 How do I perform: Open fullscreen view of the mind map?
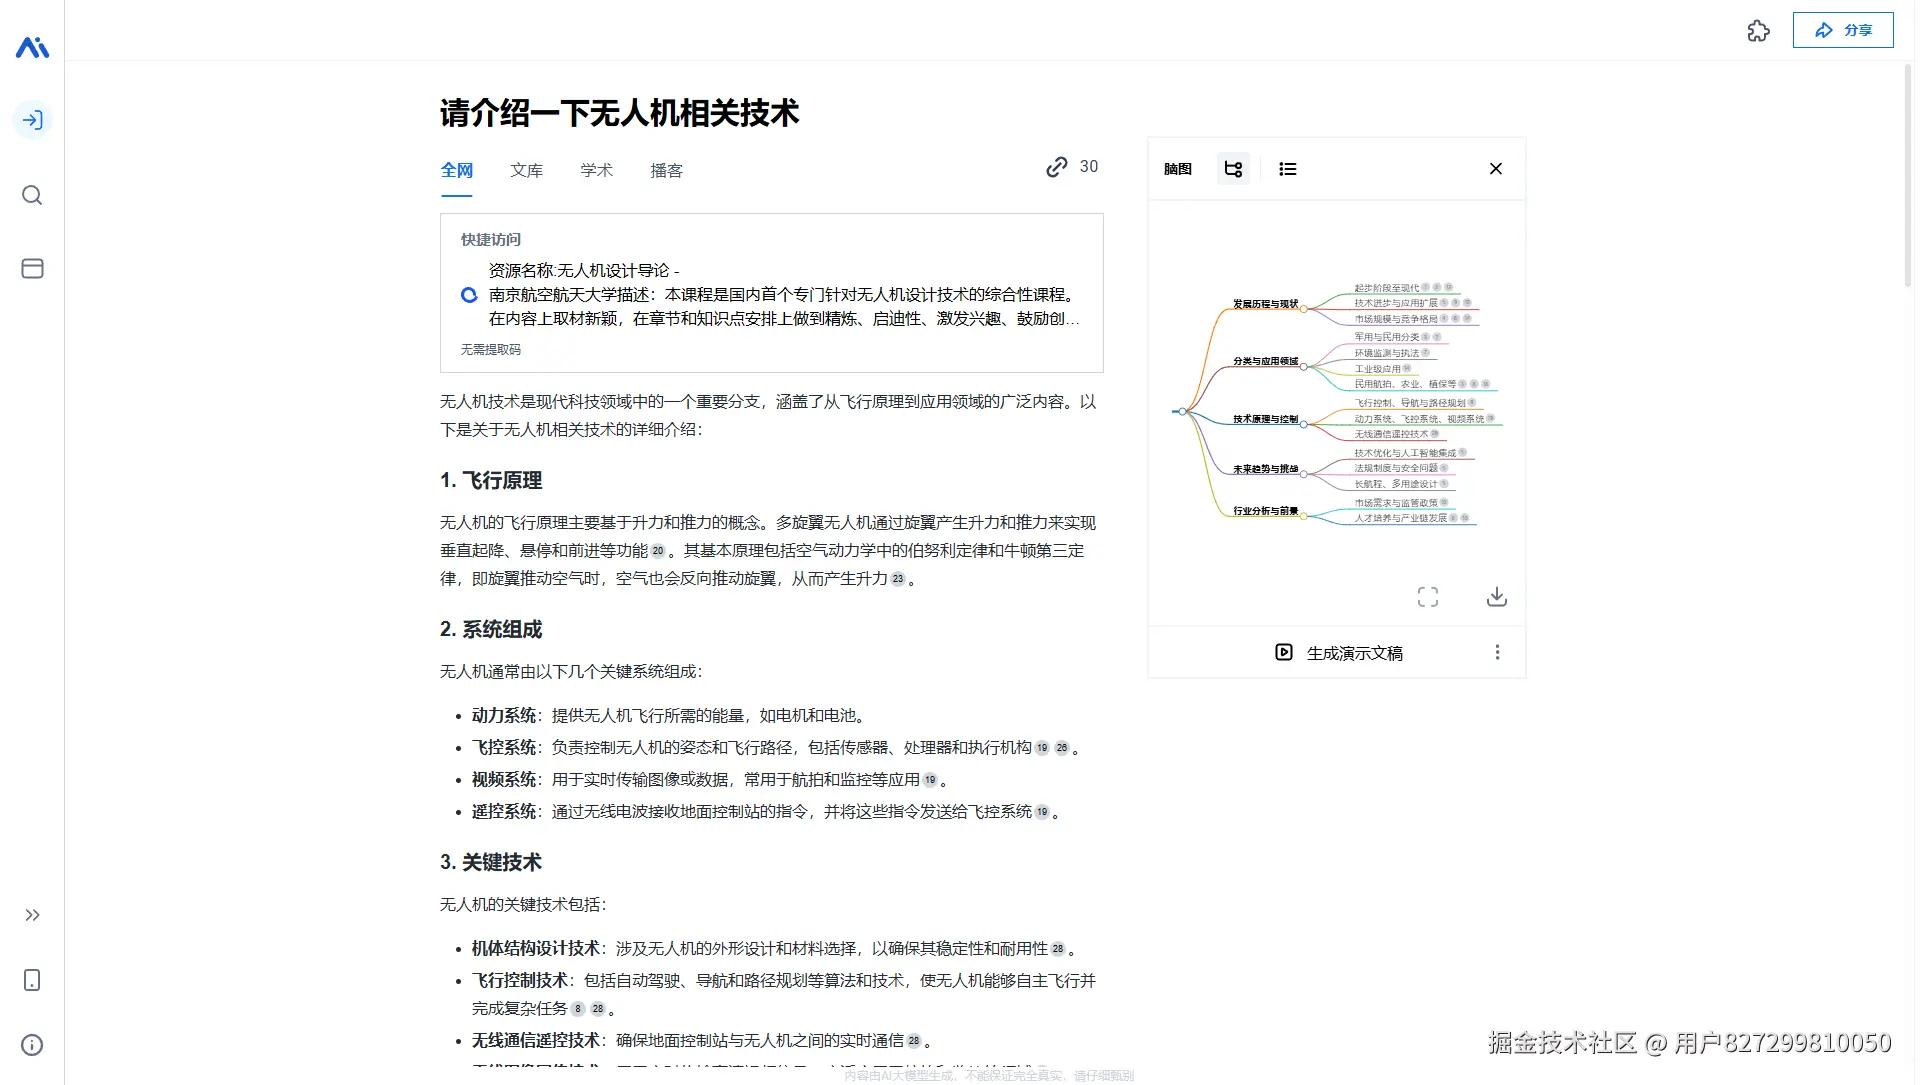click(x=1428, y=596)
